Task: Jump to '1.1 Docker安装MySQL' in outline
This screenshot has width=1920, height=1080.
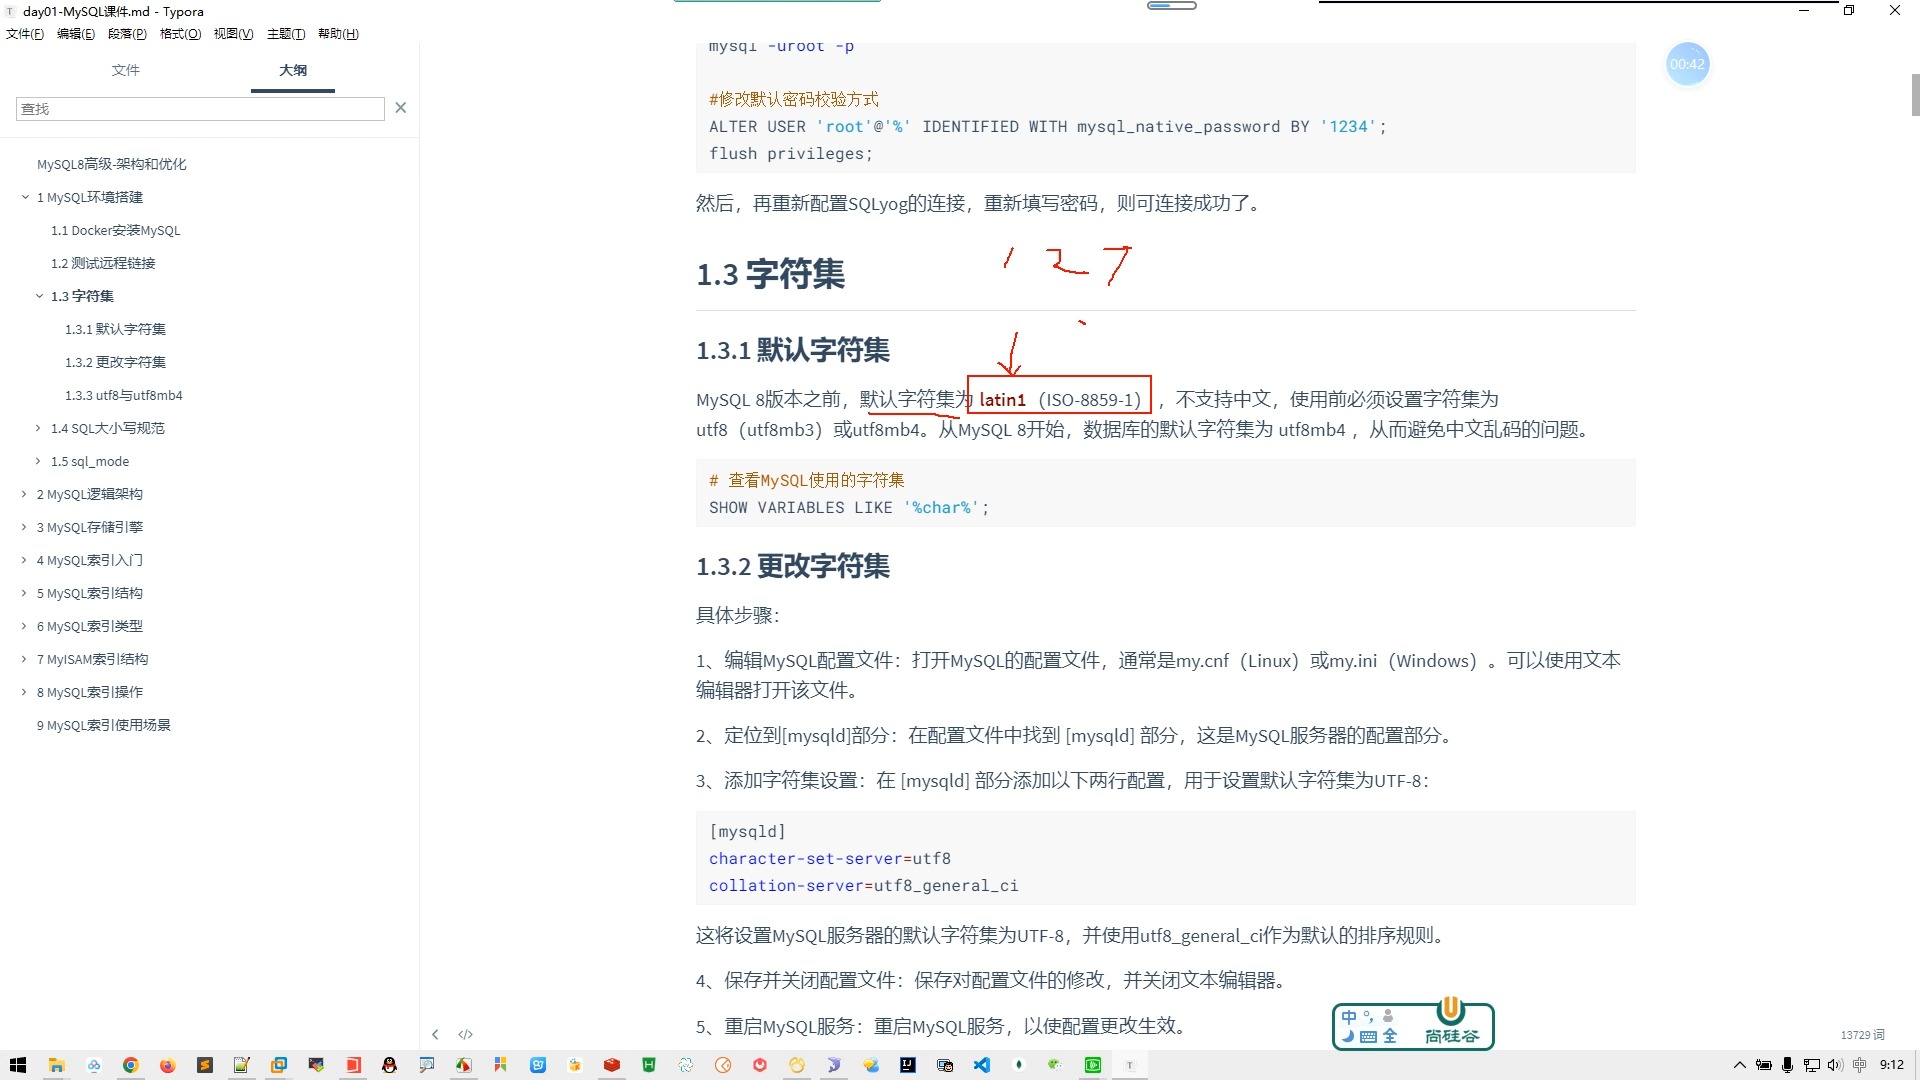Action: [116, 230]
